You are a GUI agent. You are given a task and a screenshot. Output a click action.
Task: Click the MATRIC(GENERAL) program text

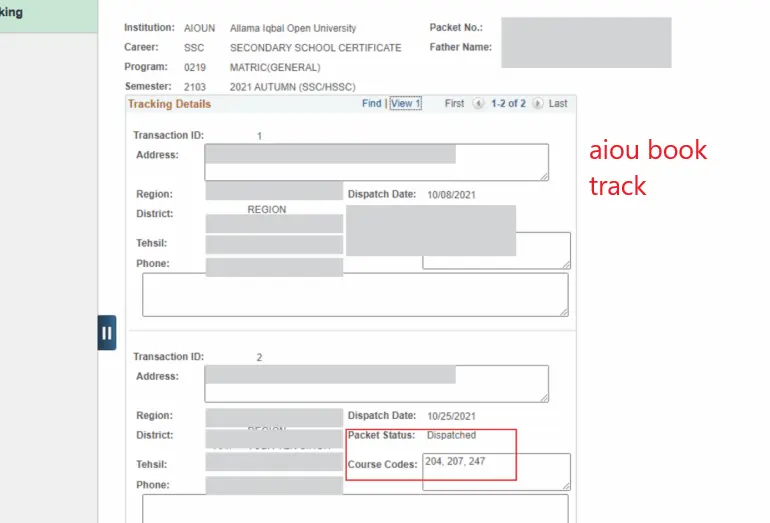pyautogui.click(x=275, y=68)
